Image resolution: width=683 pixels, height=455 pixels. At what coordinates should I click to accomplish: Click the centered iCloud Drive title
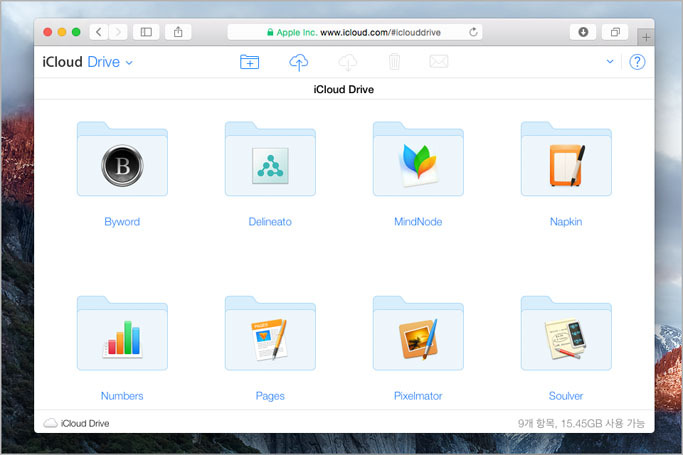[344, 89]
